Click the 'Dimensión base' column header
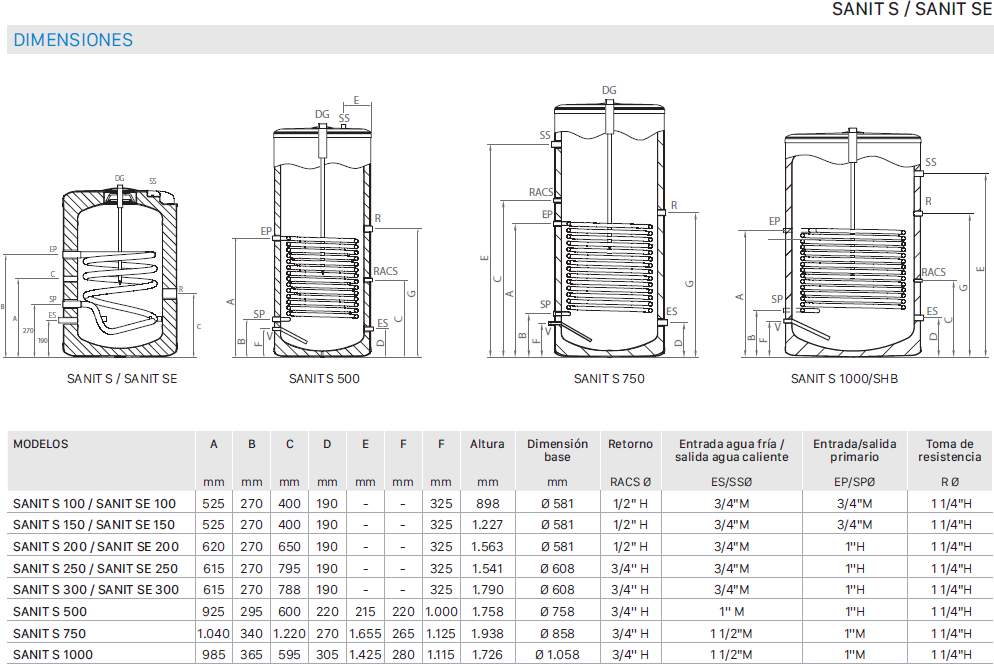The height and width of the screenshot is (664, 994). [557, 450]
